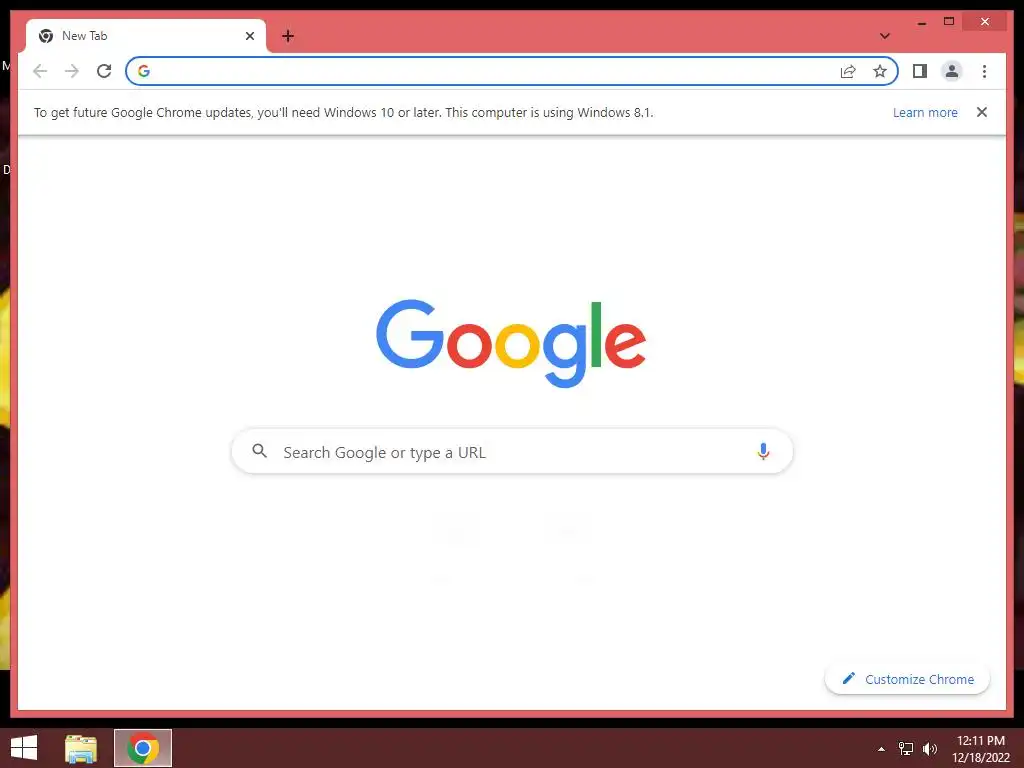Click the magnifier icon in search box
The height and width of the screenshot is (768, 1024).
pos(259,451)
